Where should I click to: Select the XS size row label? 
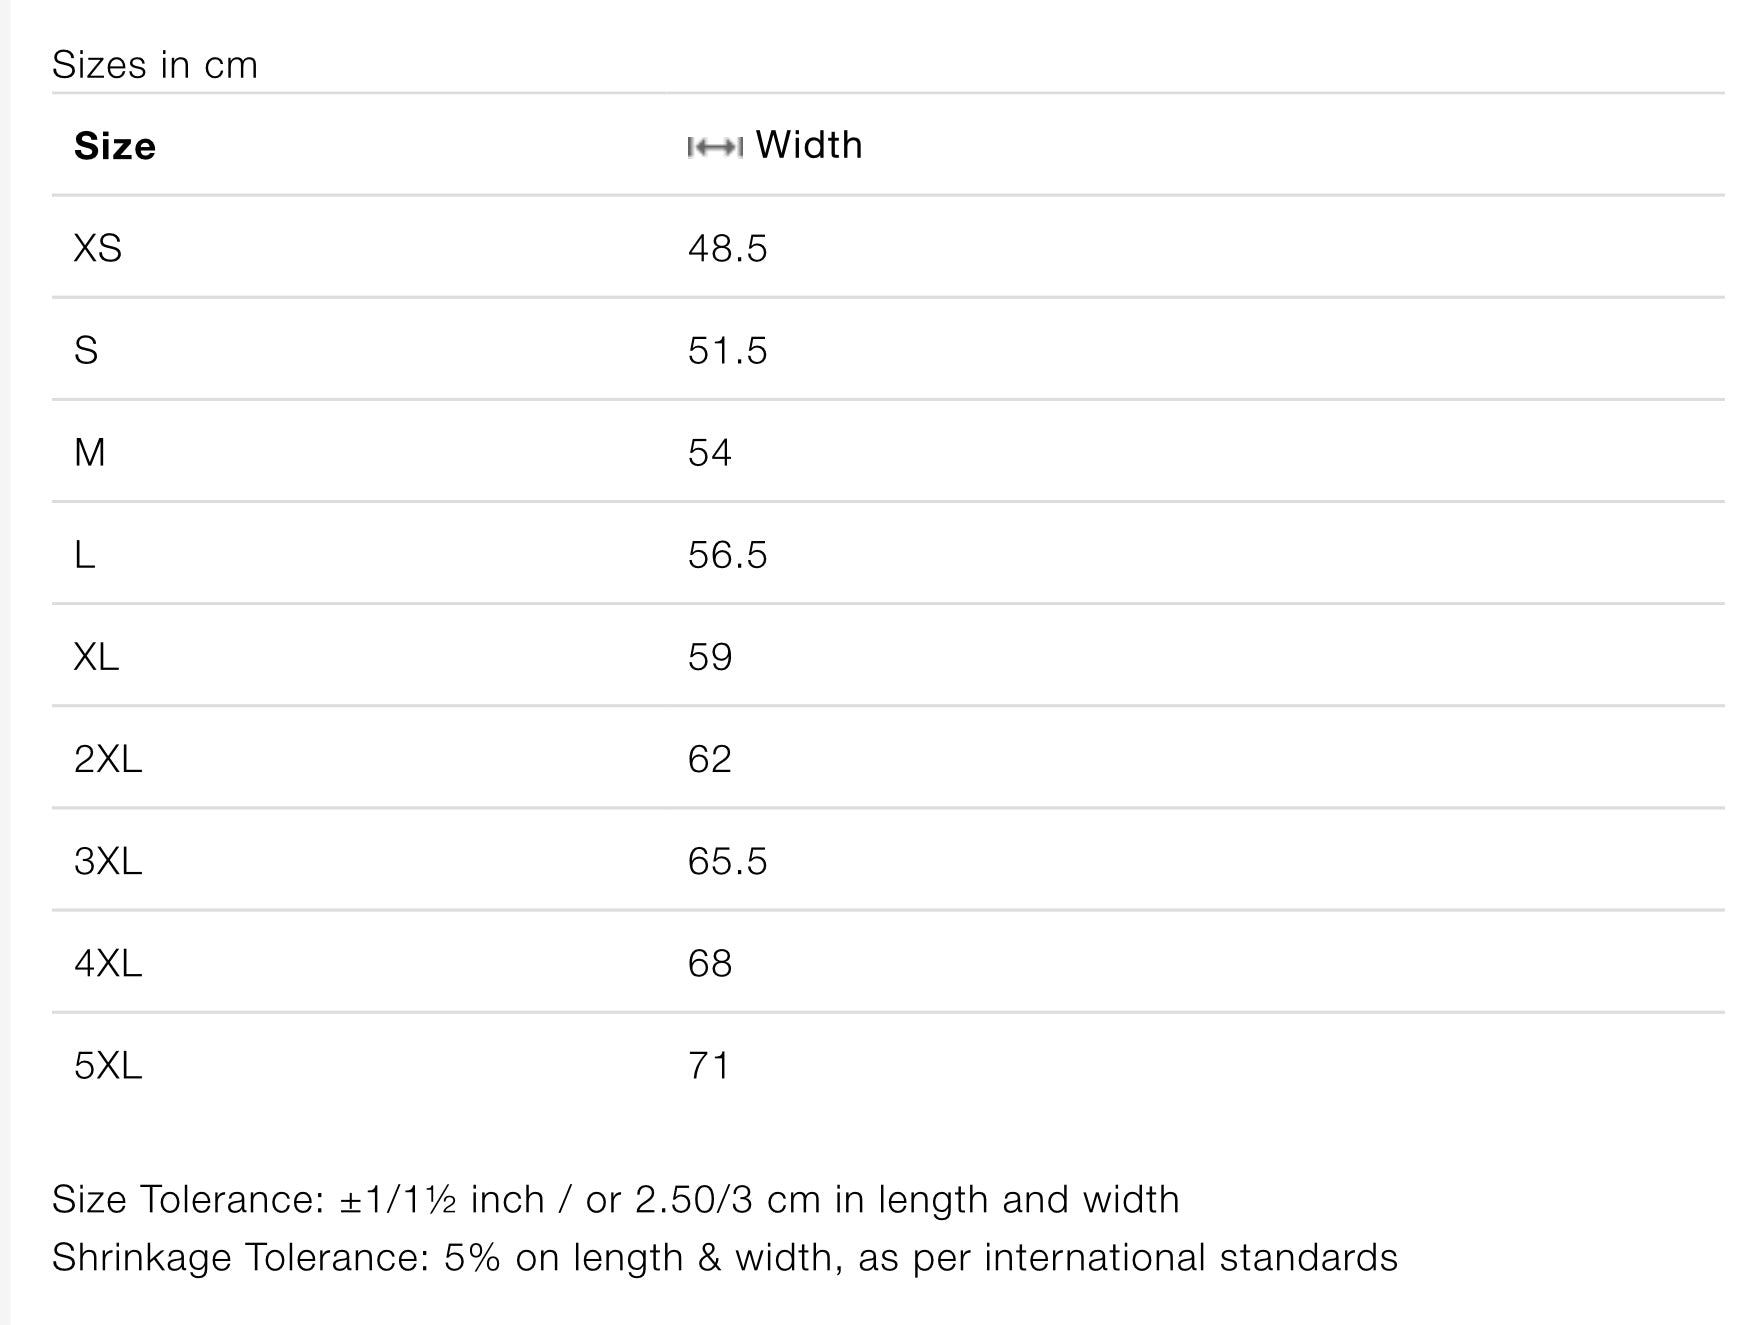(x=98, y=249)
